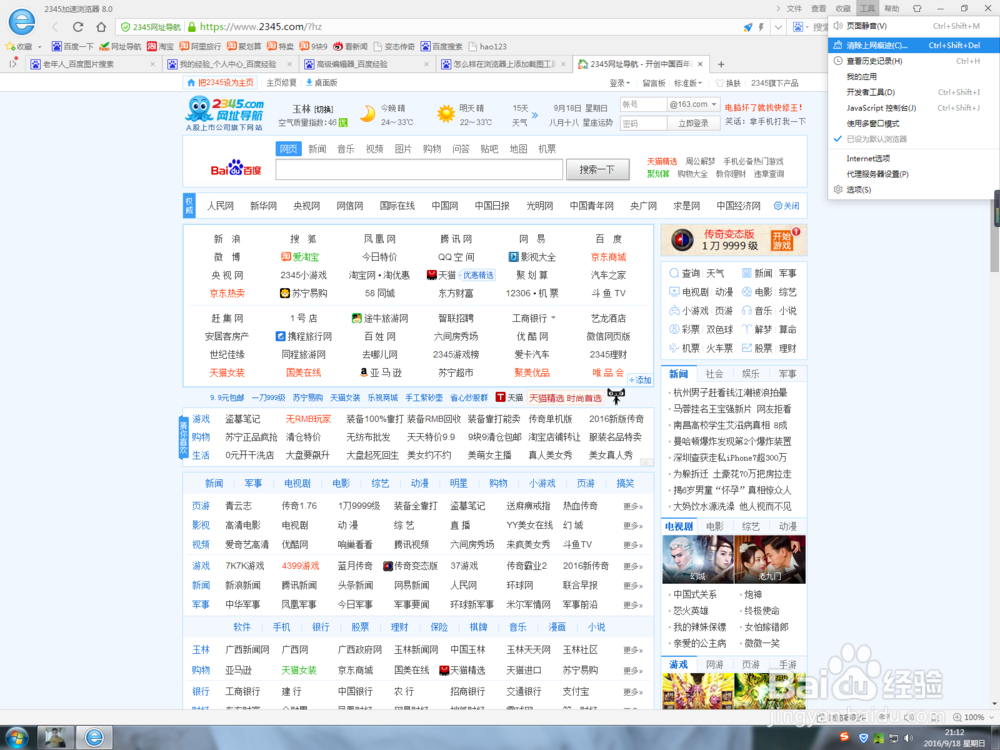1000x750 pixels.
Task: Select 清除上网痕迹 menu item
Action: click(x=913, y=45)
